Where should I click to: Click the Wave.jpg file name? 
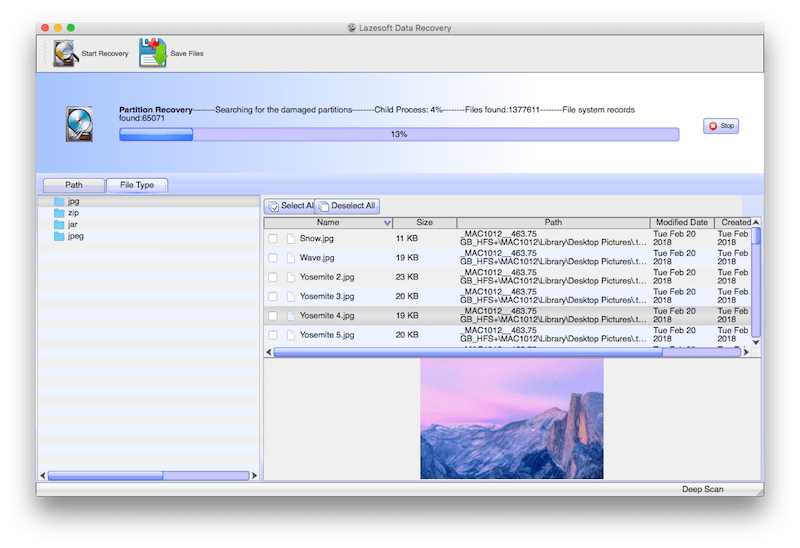[317, 258]
